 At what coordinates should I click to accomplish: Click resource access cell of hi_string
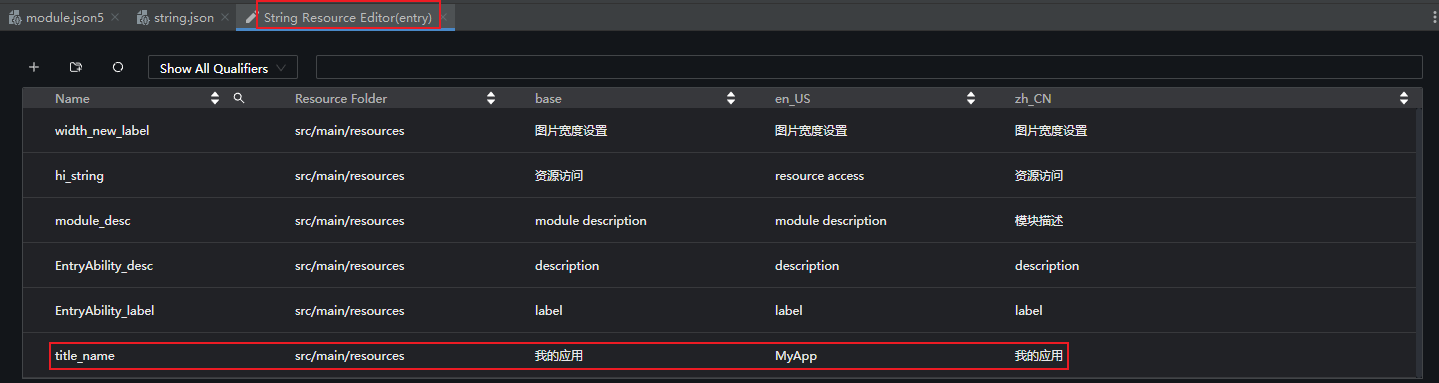[x=819, y=175]
